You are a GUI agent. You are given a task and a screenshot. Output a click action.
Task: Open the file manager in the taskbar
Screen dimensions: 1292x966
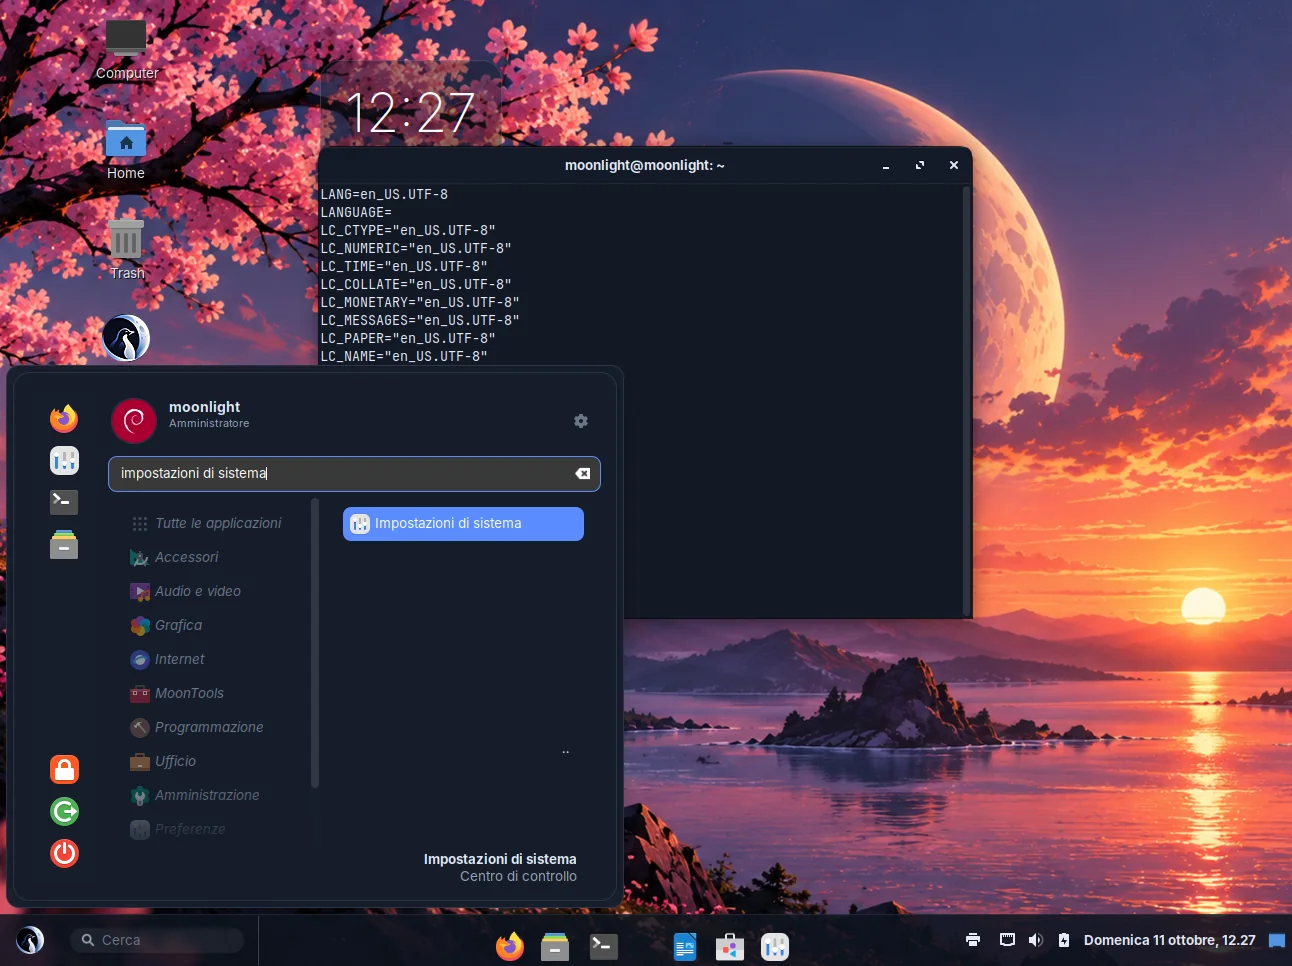tap(555, 946)
